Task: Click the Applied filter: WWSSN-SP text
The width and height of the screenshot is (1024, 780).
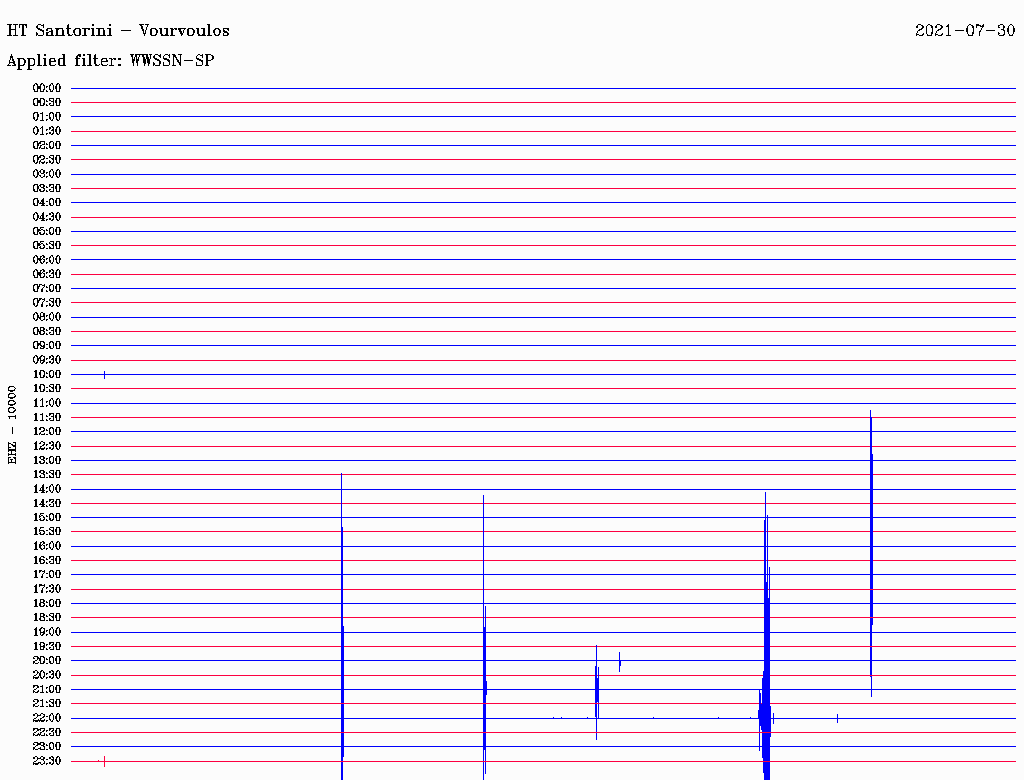Action: (x=110, y=61)
